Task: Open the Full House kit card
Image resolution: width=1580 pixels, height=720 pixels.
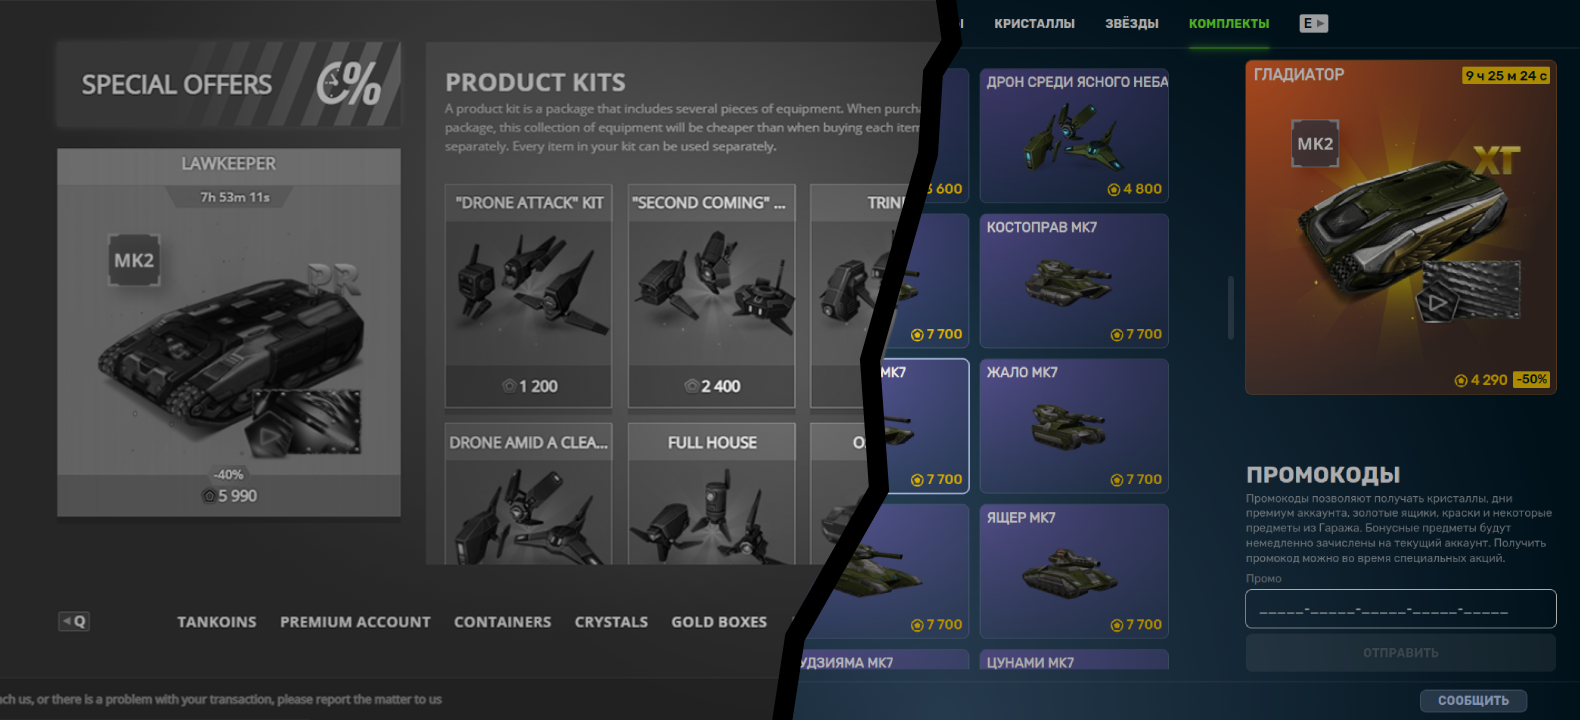Action: (x=712, y=494)
